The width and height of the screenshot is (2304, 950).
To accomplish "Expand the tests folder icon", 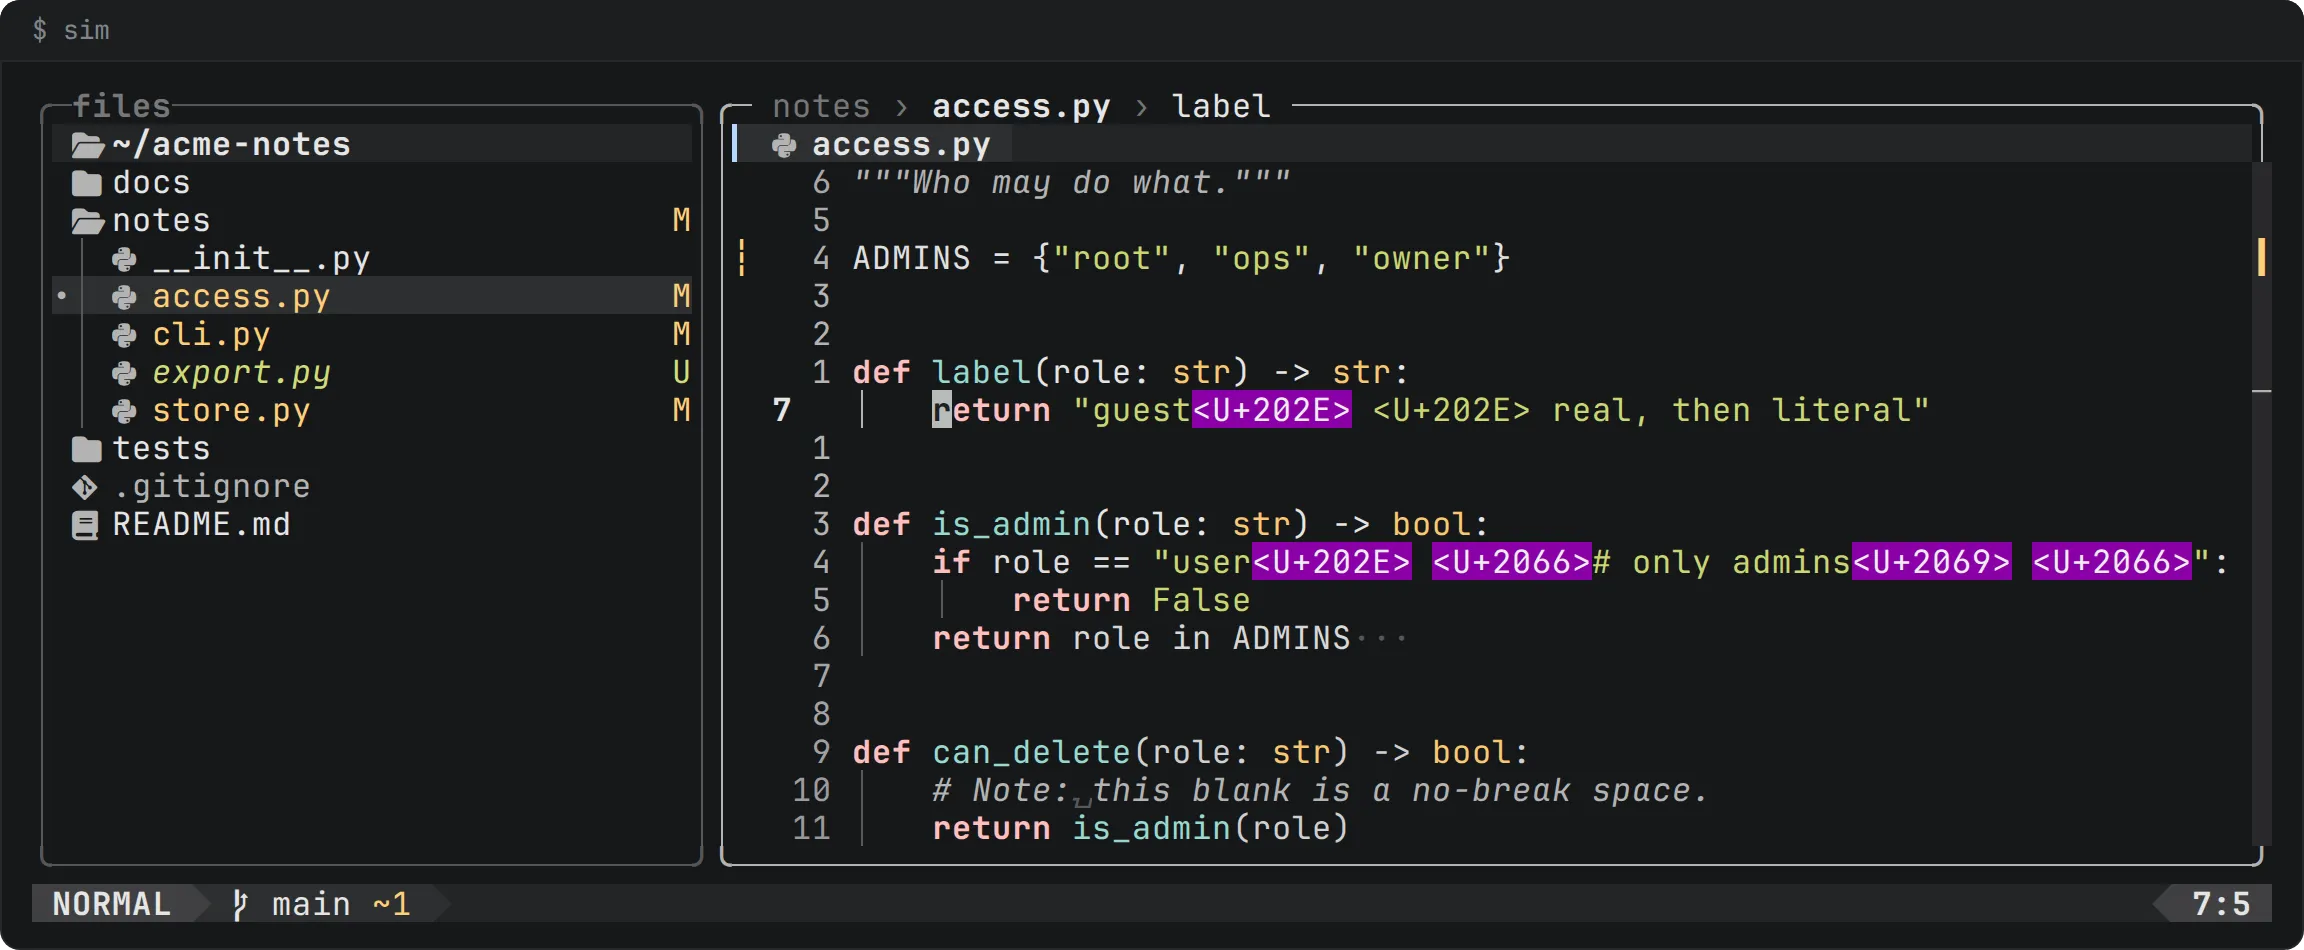I will tap(87, 449).
